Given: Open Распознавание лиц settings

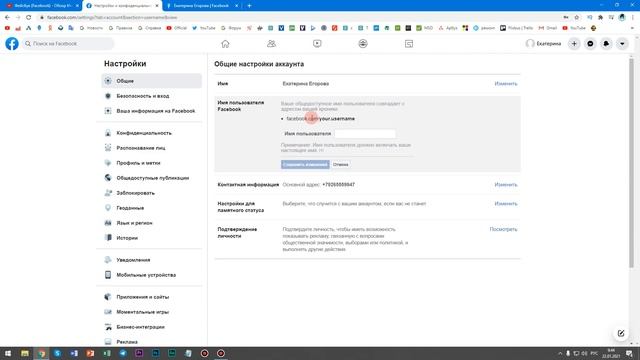Looking at the screenshot, I should [x=151, y=148].
